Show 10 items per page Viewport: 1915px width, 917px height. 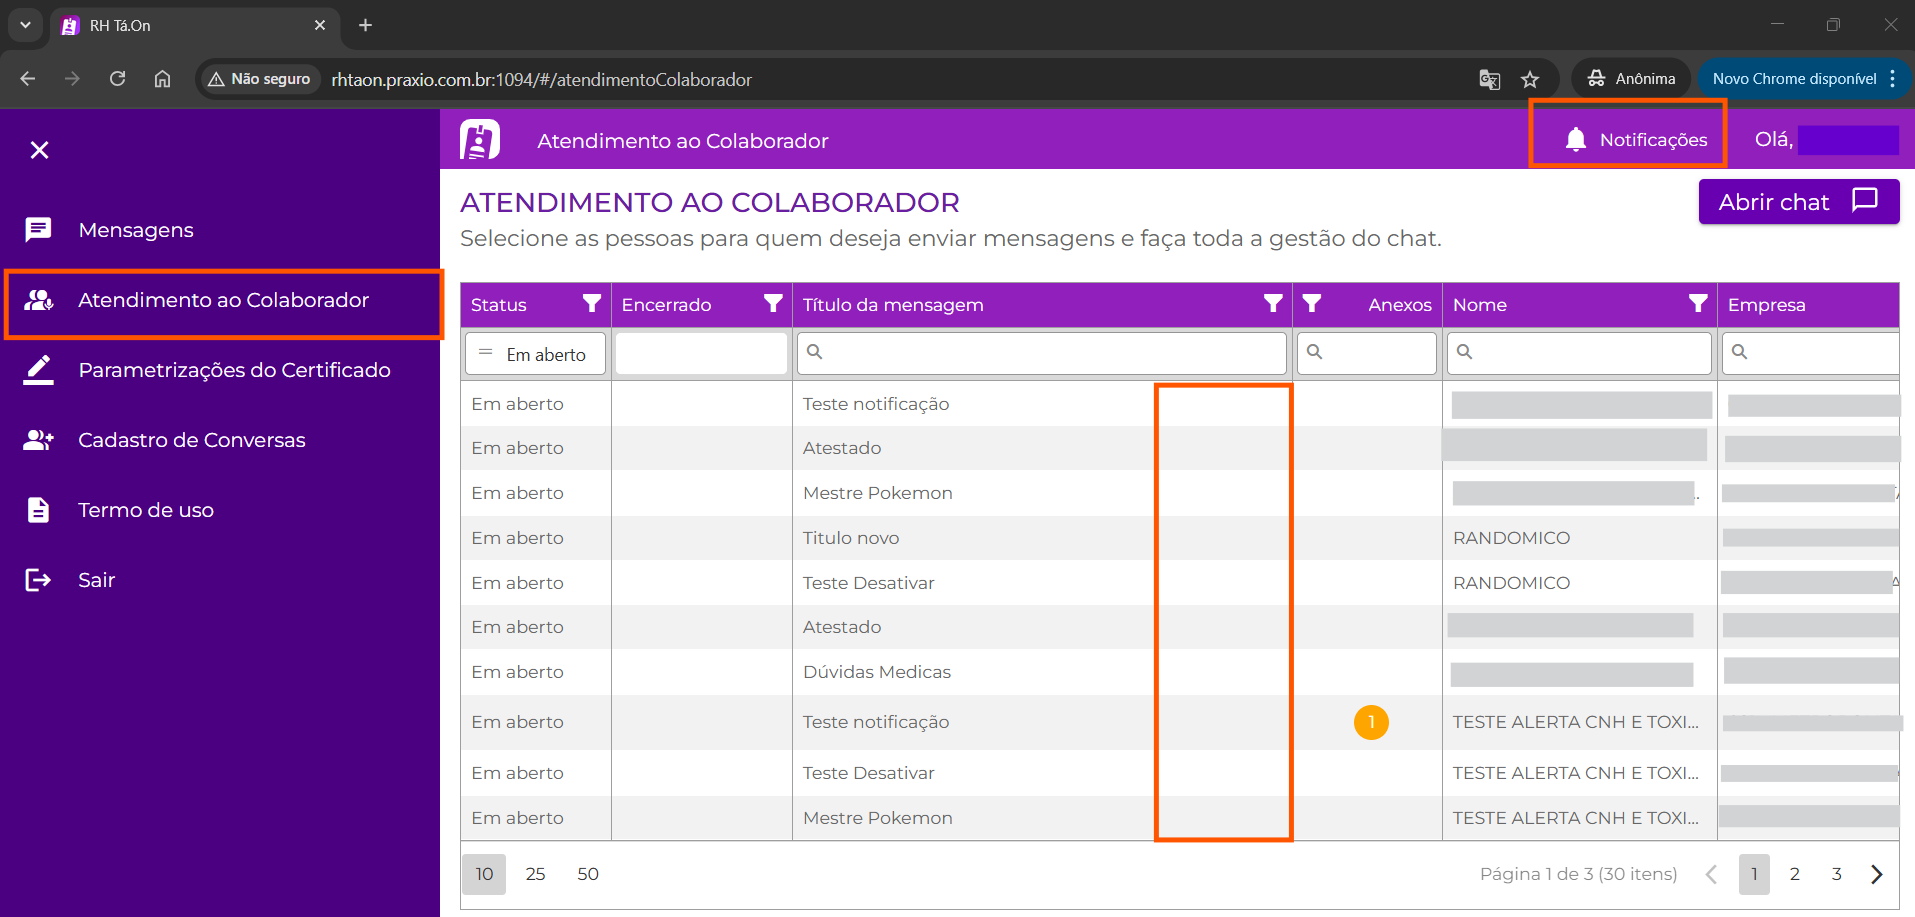[x=484, y=874]
